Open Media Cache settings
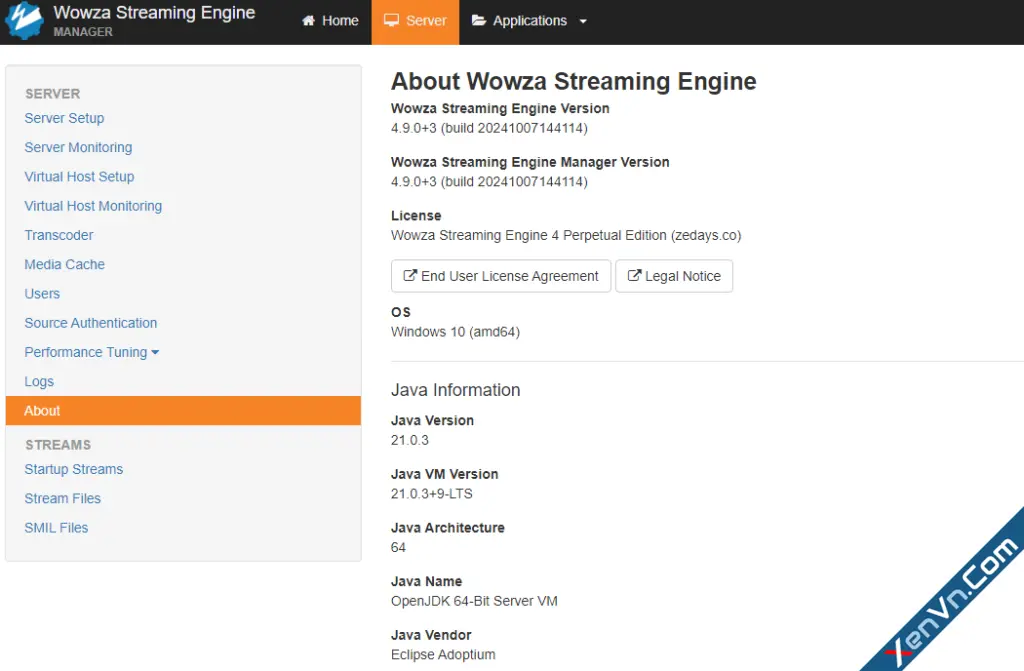The width and height of the screenshot is (1024, 671). click(65, 265)
